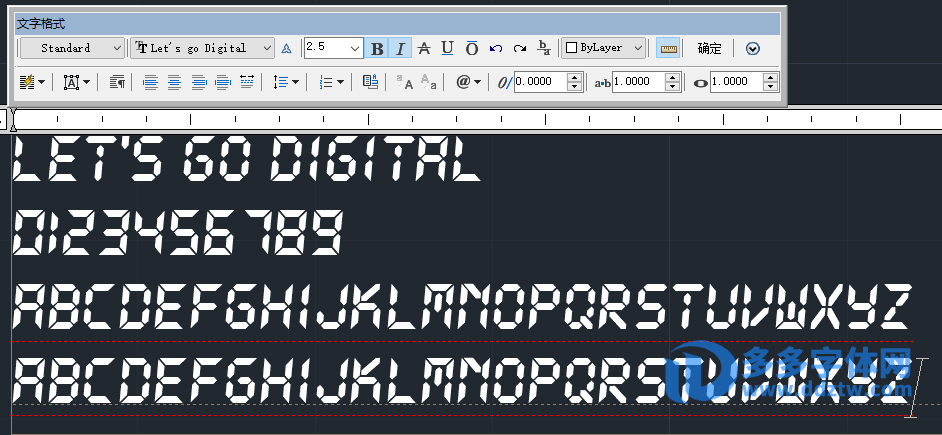Open the @ symbol insert menu
This screenshot has width=942, height=435.
(x=468, y=82)
